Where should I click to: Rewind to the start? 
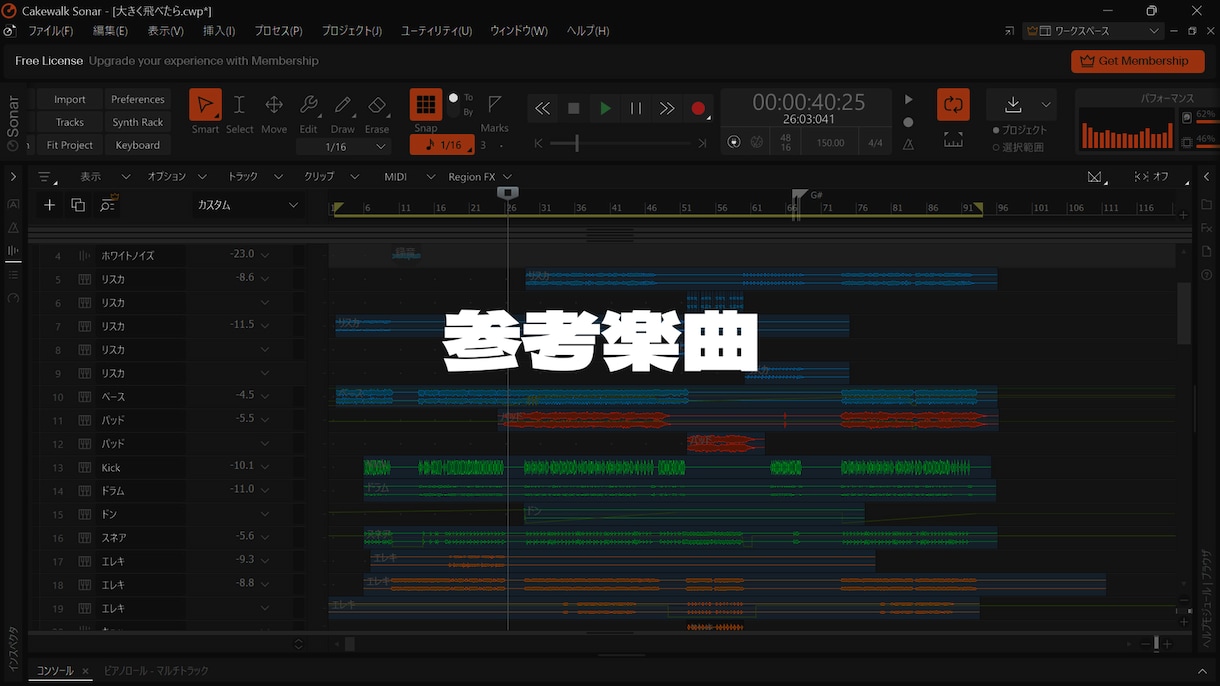pos(542,108)
